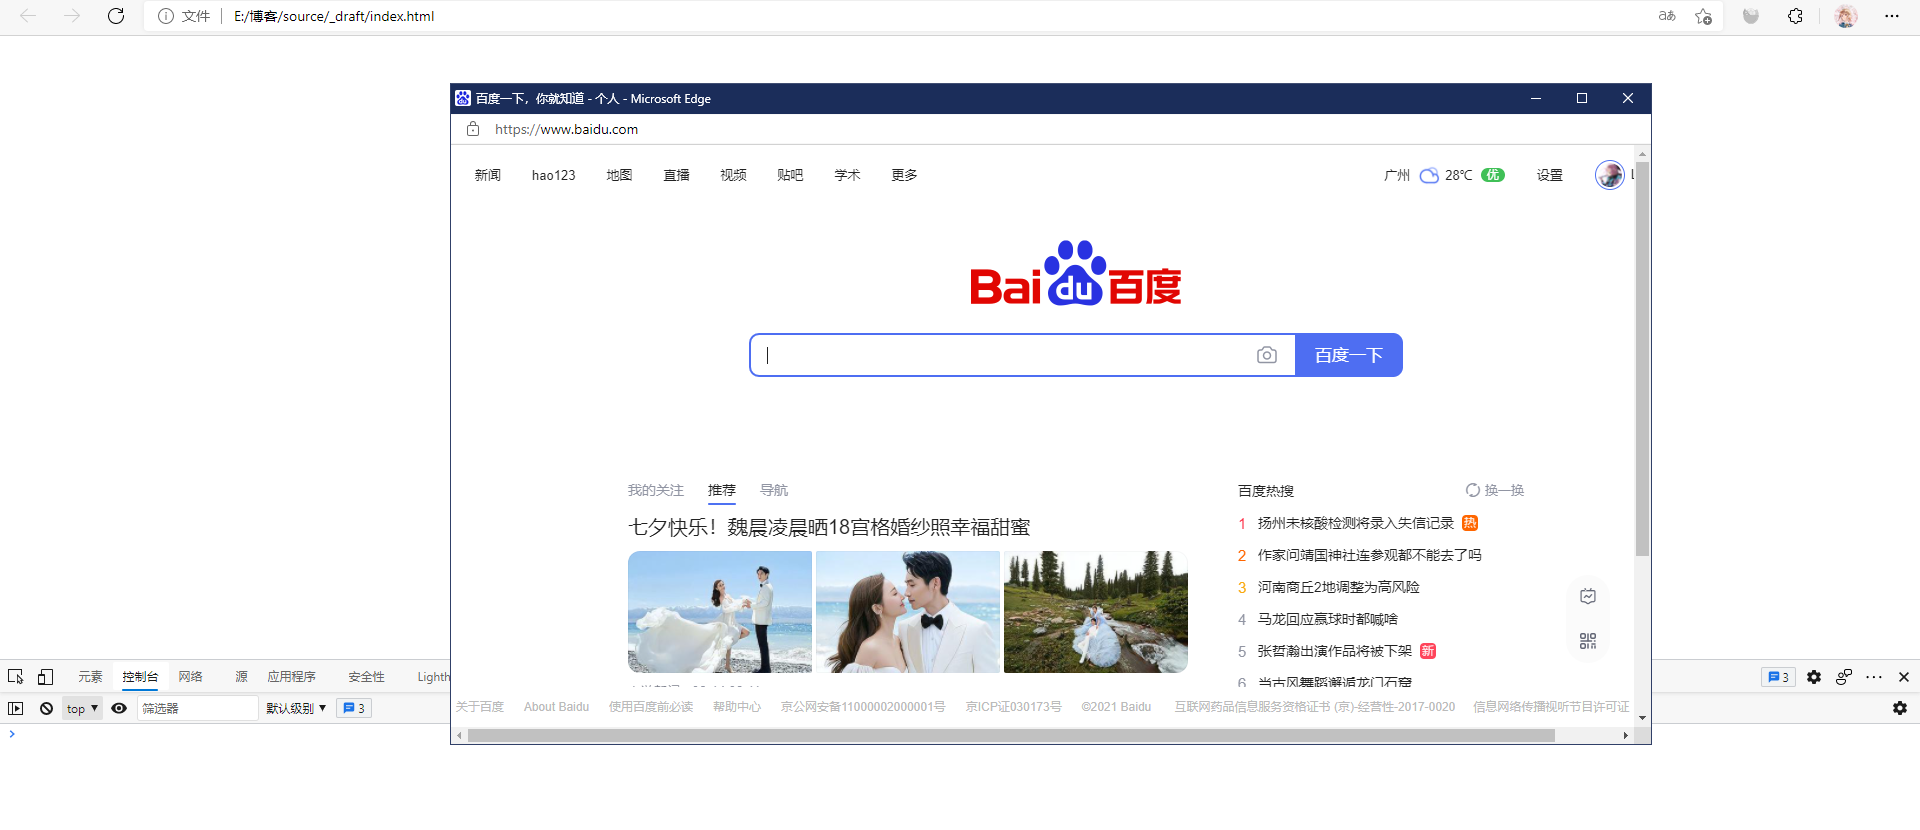Switch to the 元素 DevTools tab

click(91, 677)
